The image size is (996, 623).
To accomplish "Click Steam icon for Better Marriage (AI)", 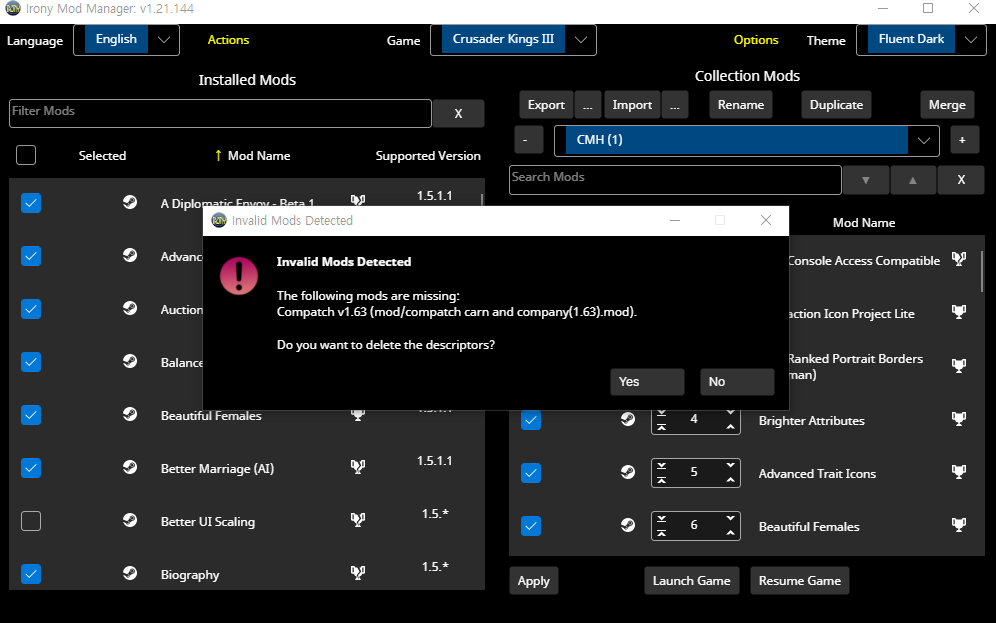I will tap(130, 467).
